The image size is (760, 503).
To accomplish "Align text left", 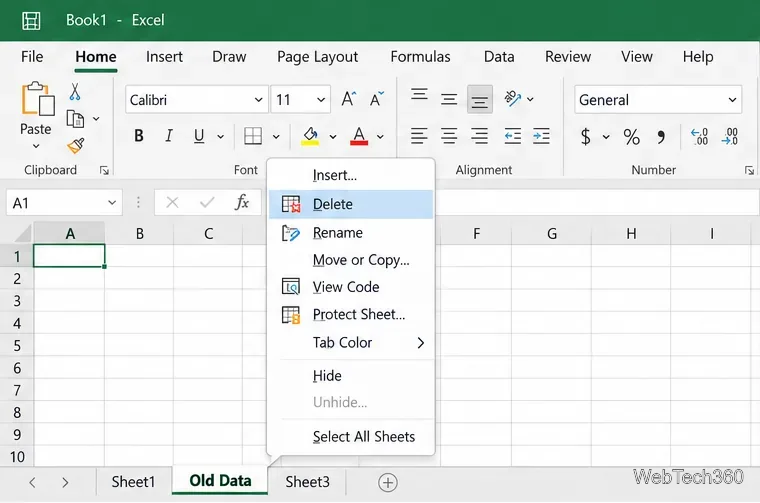I will coord(419,136).
